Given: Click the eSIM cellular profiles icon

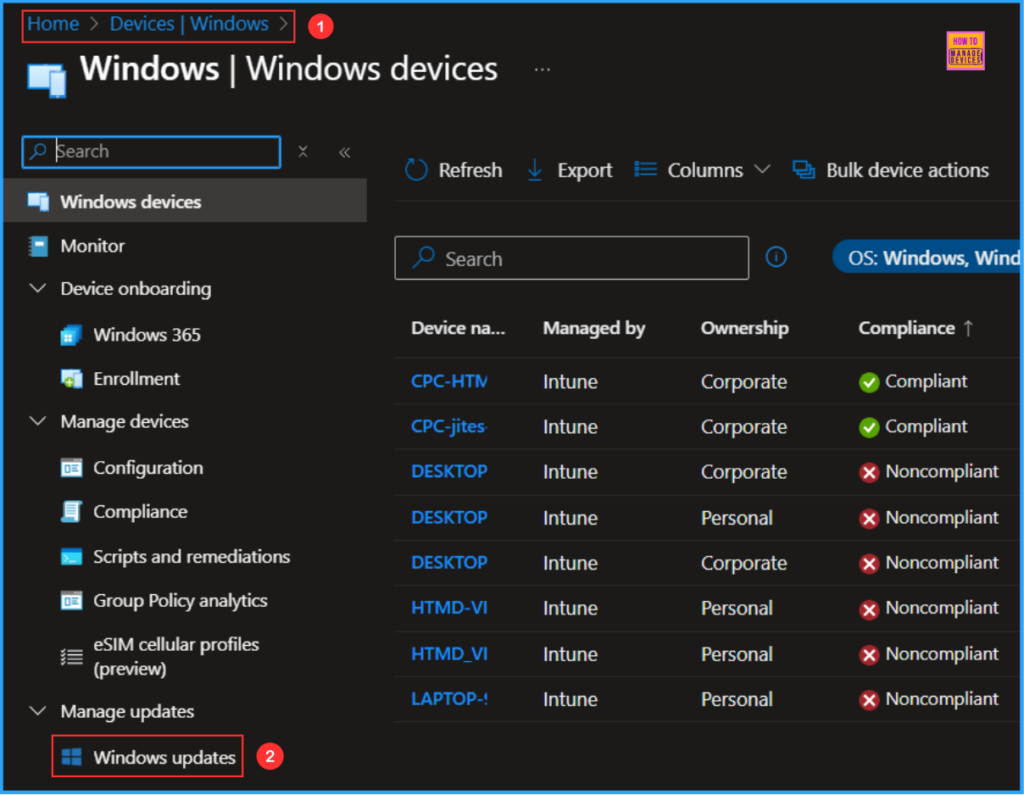Looking at the screenshot, I should [x=71, y=655].
